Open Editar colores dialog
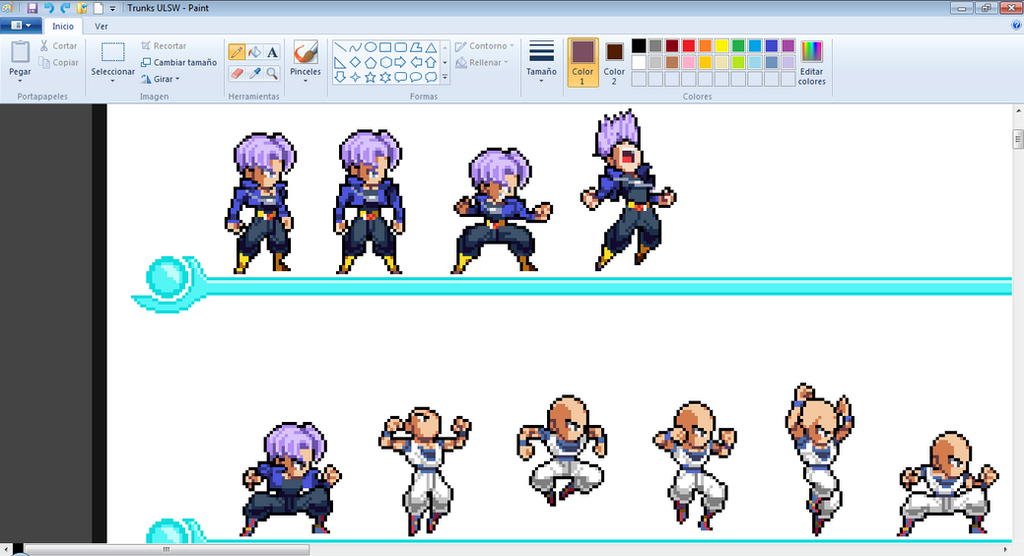The image size is (1024, 556). 812,63
